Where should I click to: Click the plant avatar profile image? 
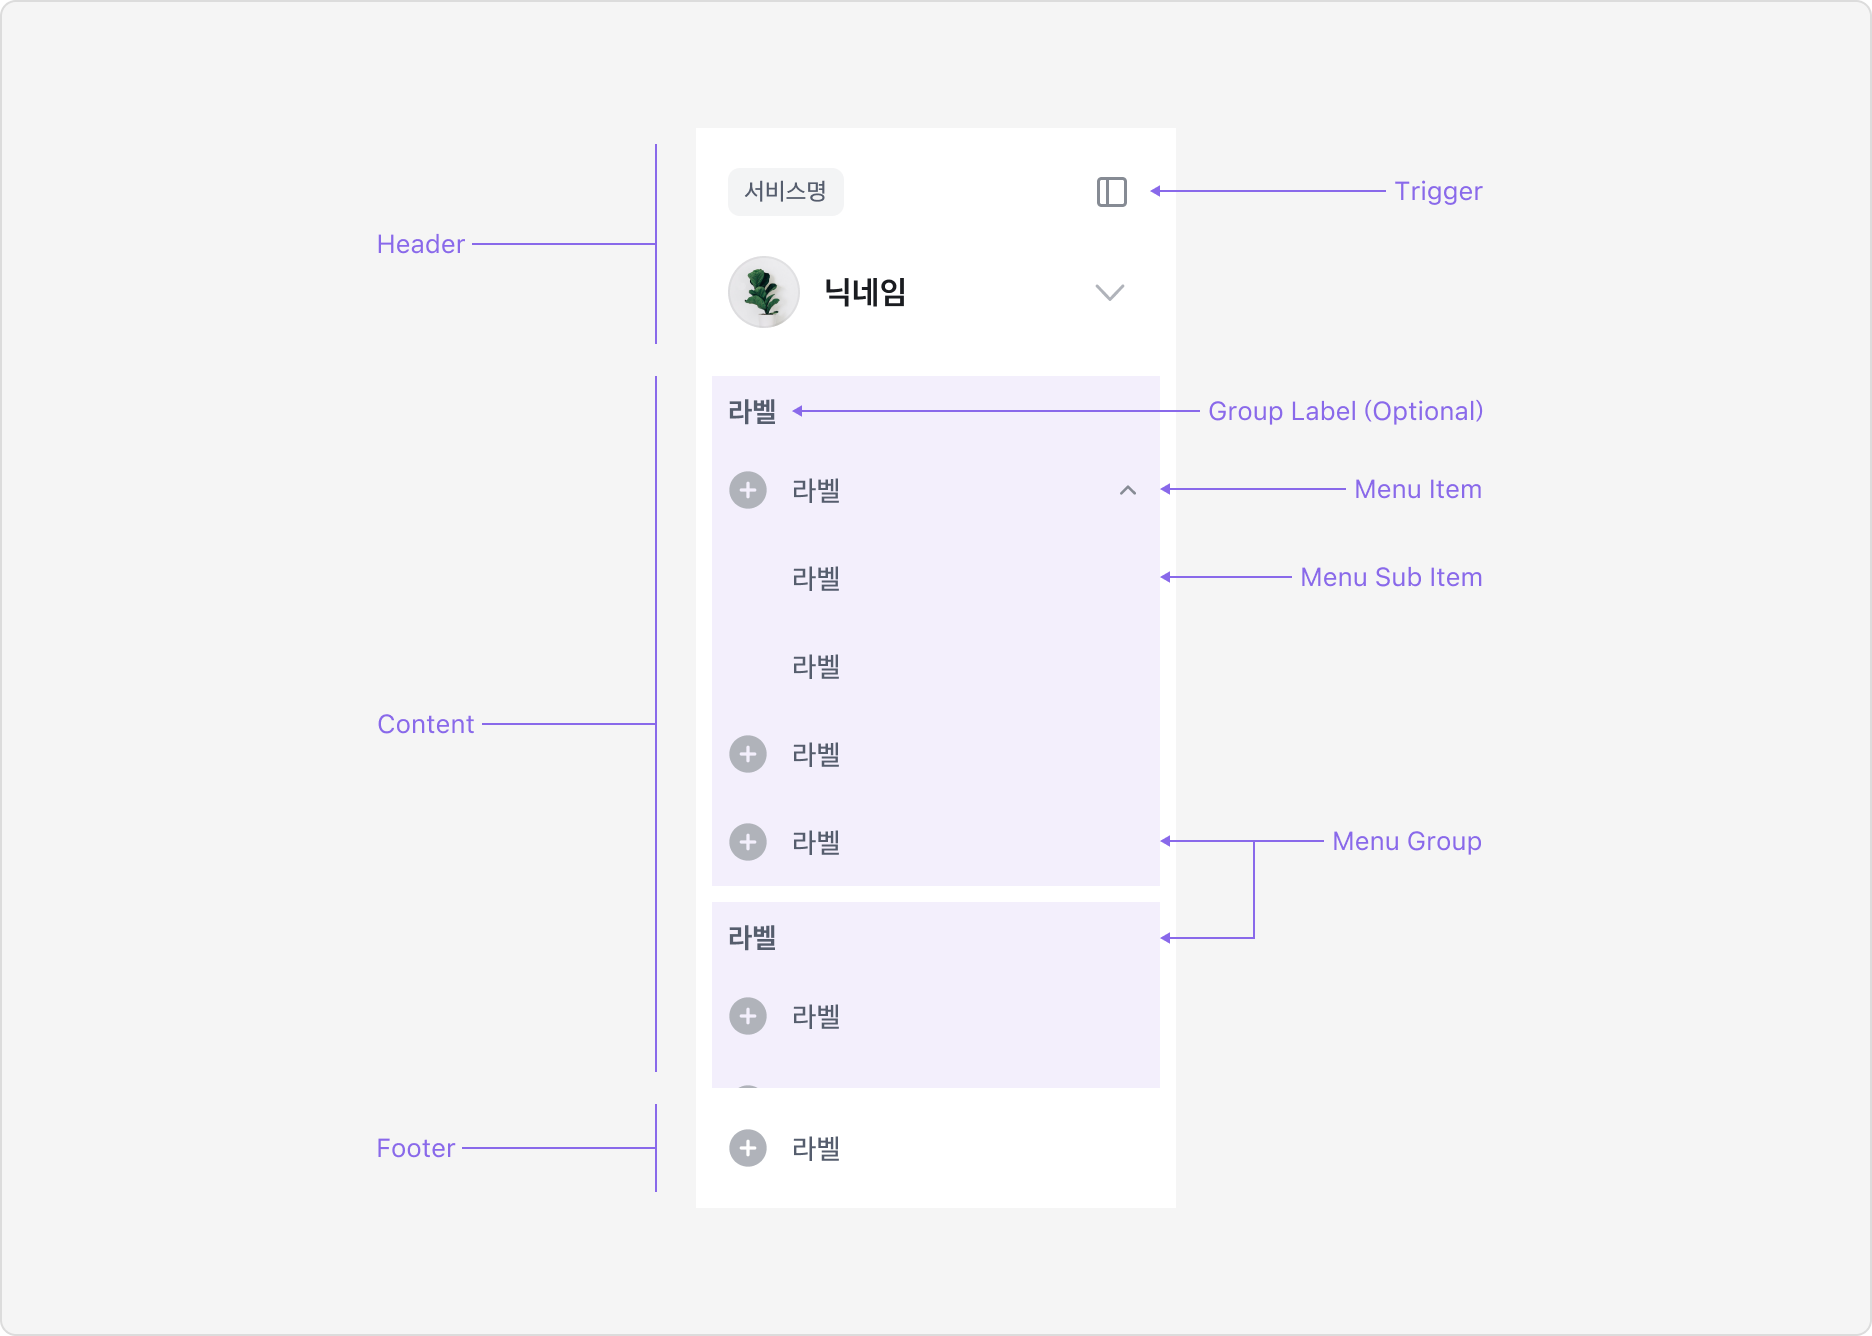pos(764,292)
